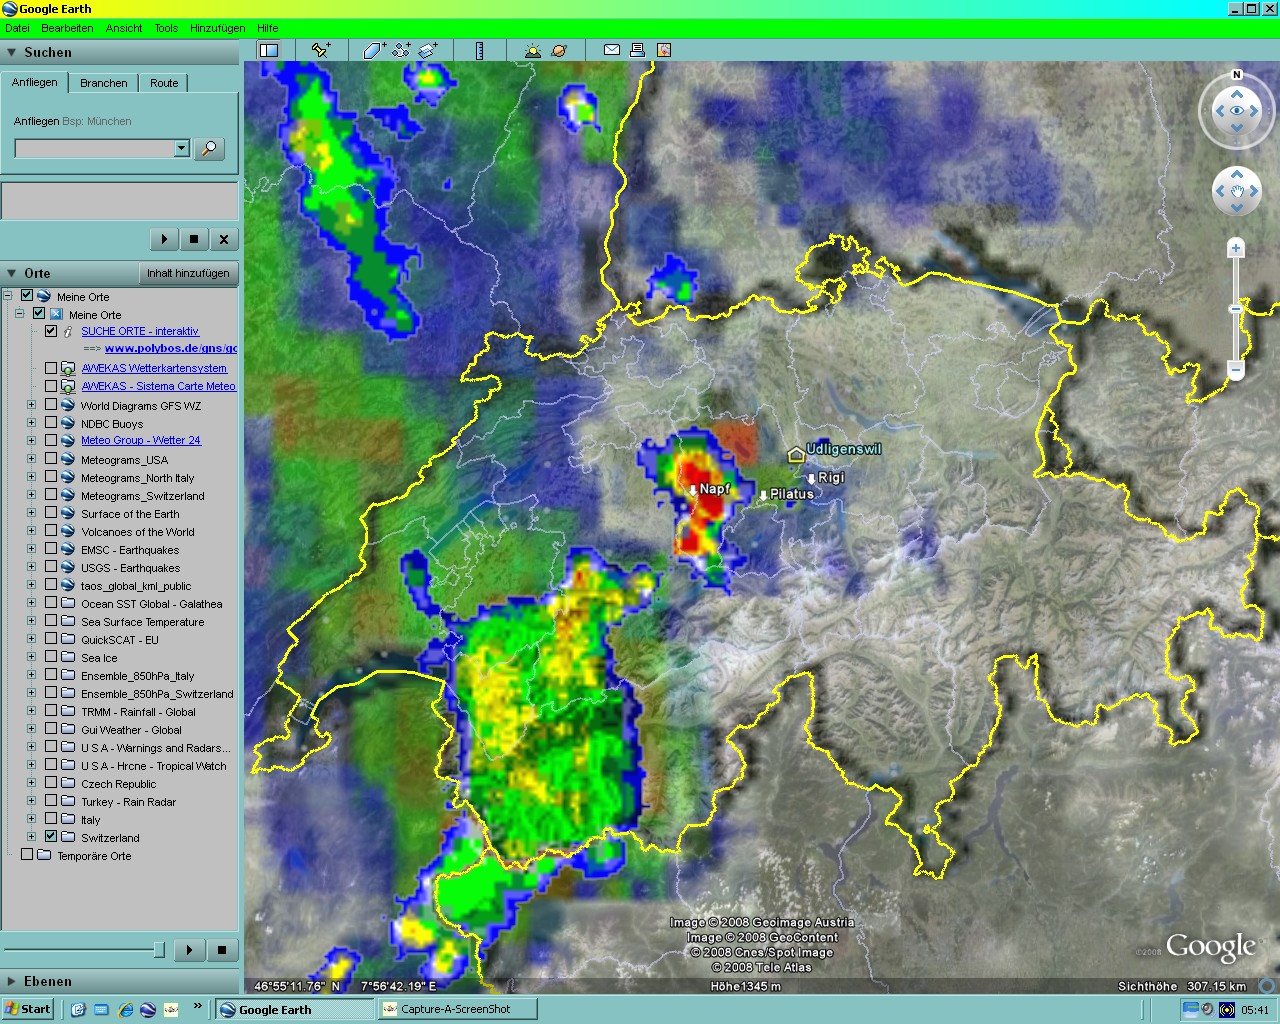Viewport: 1280px width, 1024px height.
Task: Enable the NDBC Buoys checkbox
Action: coord(51,423)
